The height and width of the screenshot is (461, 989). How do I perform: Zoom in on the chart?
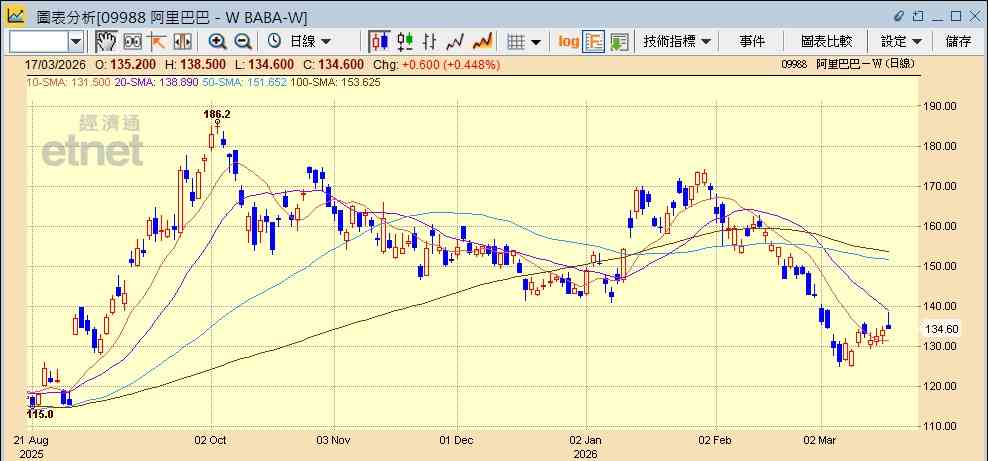(x=218, y=42)
